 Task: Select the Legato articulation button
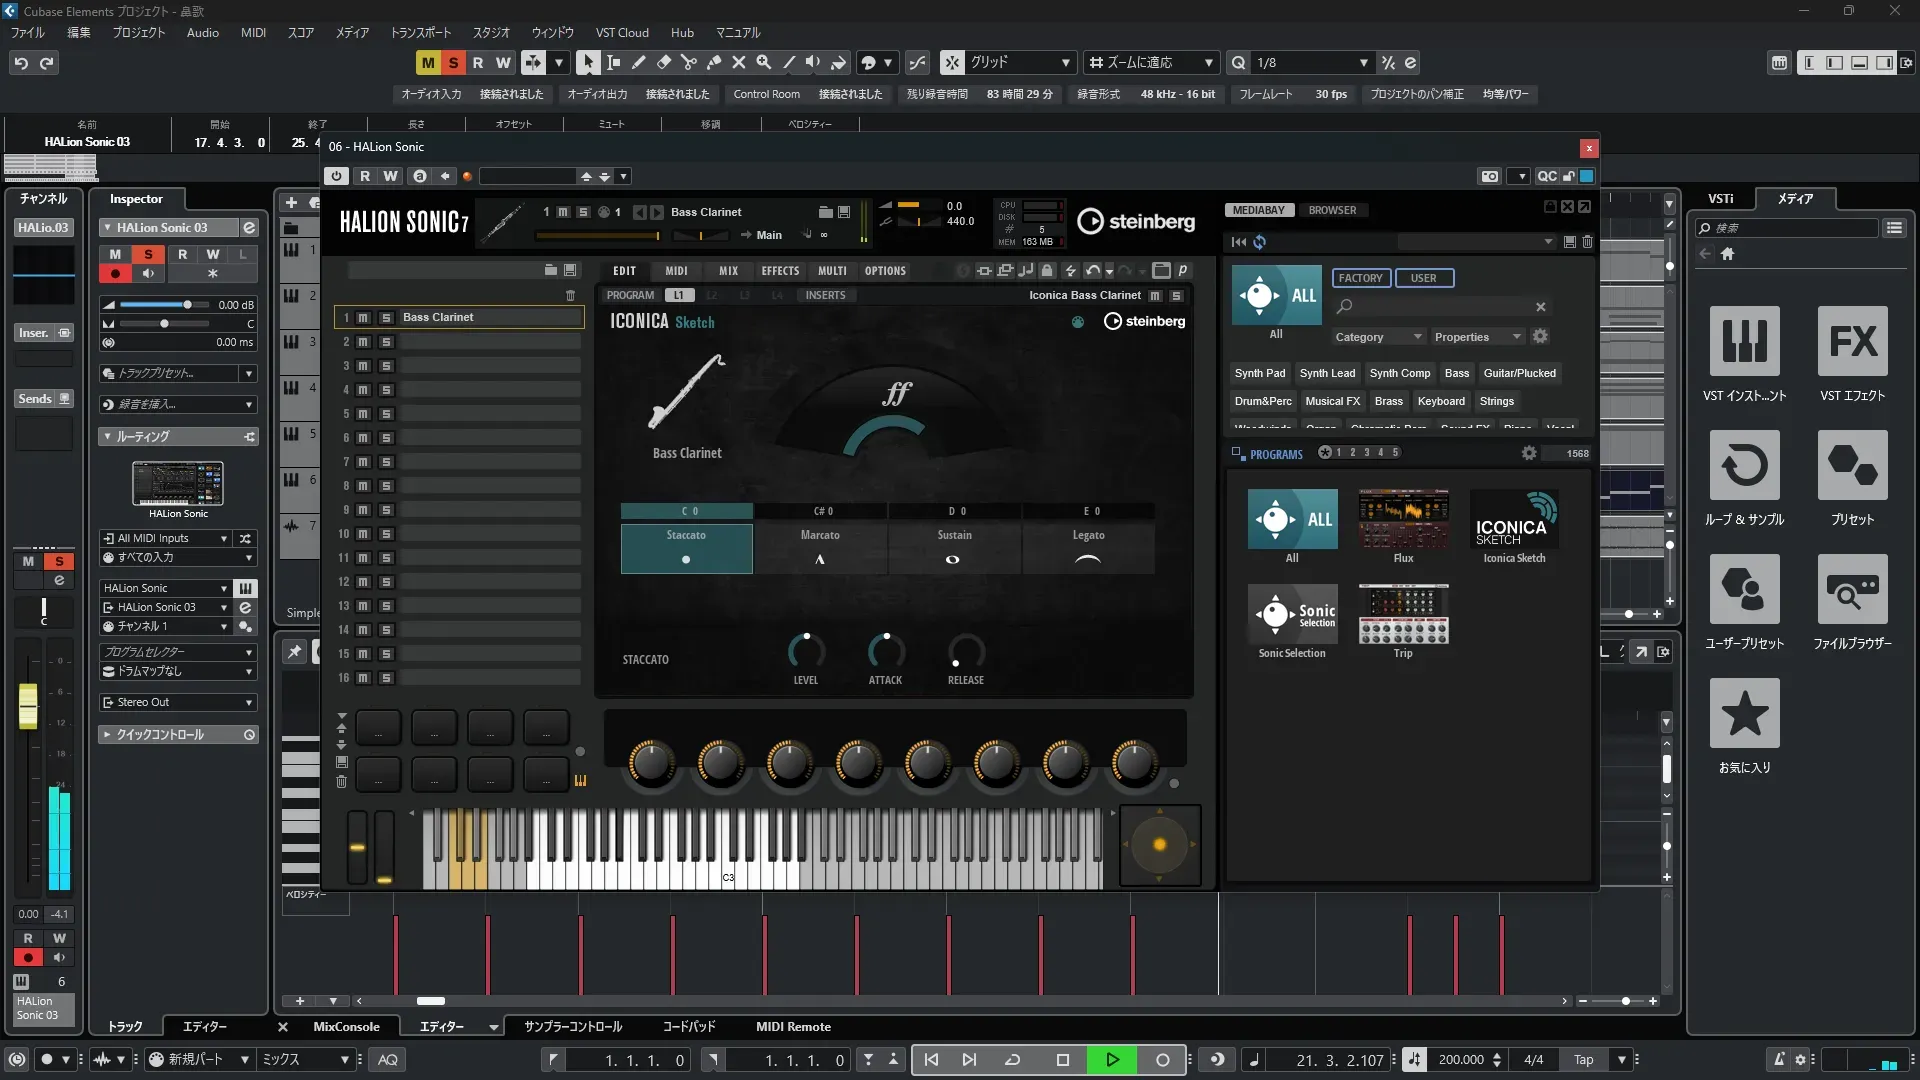[x=1088, y=547]
